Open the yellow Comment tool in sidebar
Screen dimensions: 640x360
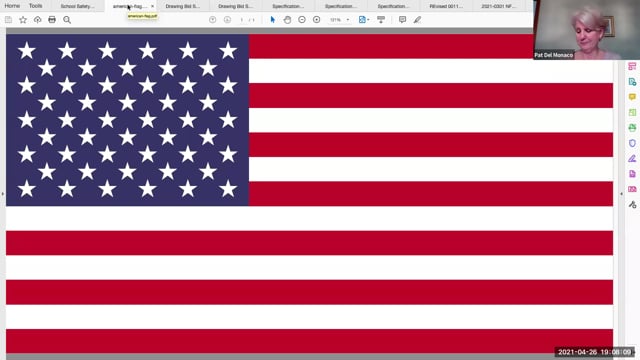pos(632,97)
